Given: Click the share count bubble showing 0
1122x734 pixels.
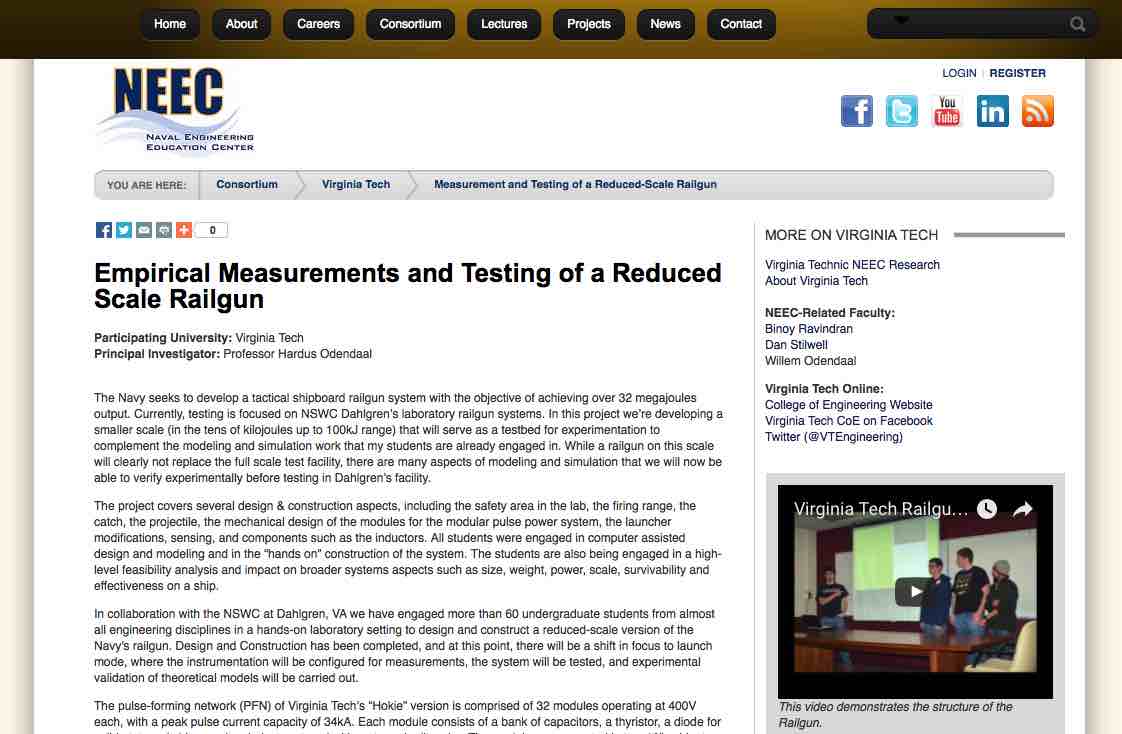Looking at the screenshot, I should point(212,230).
